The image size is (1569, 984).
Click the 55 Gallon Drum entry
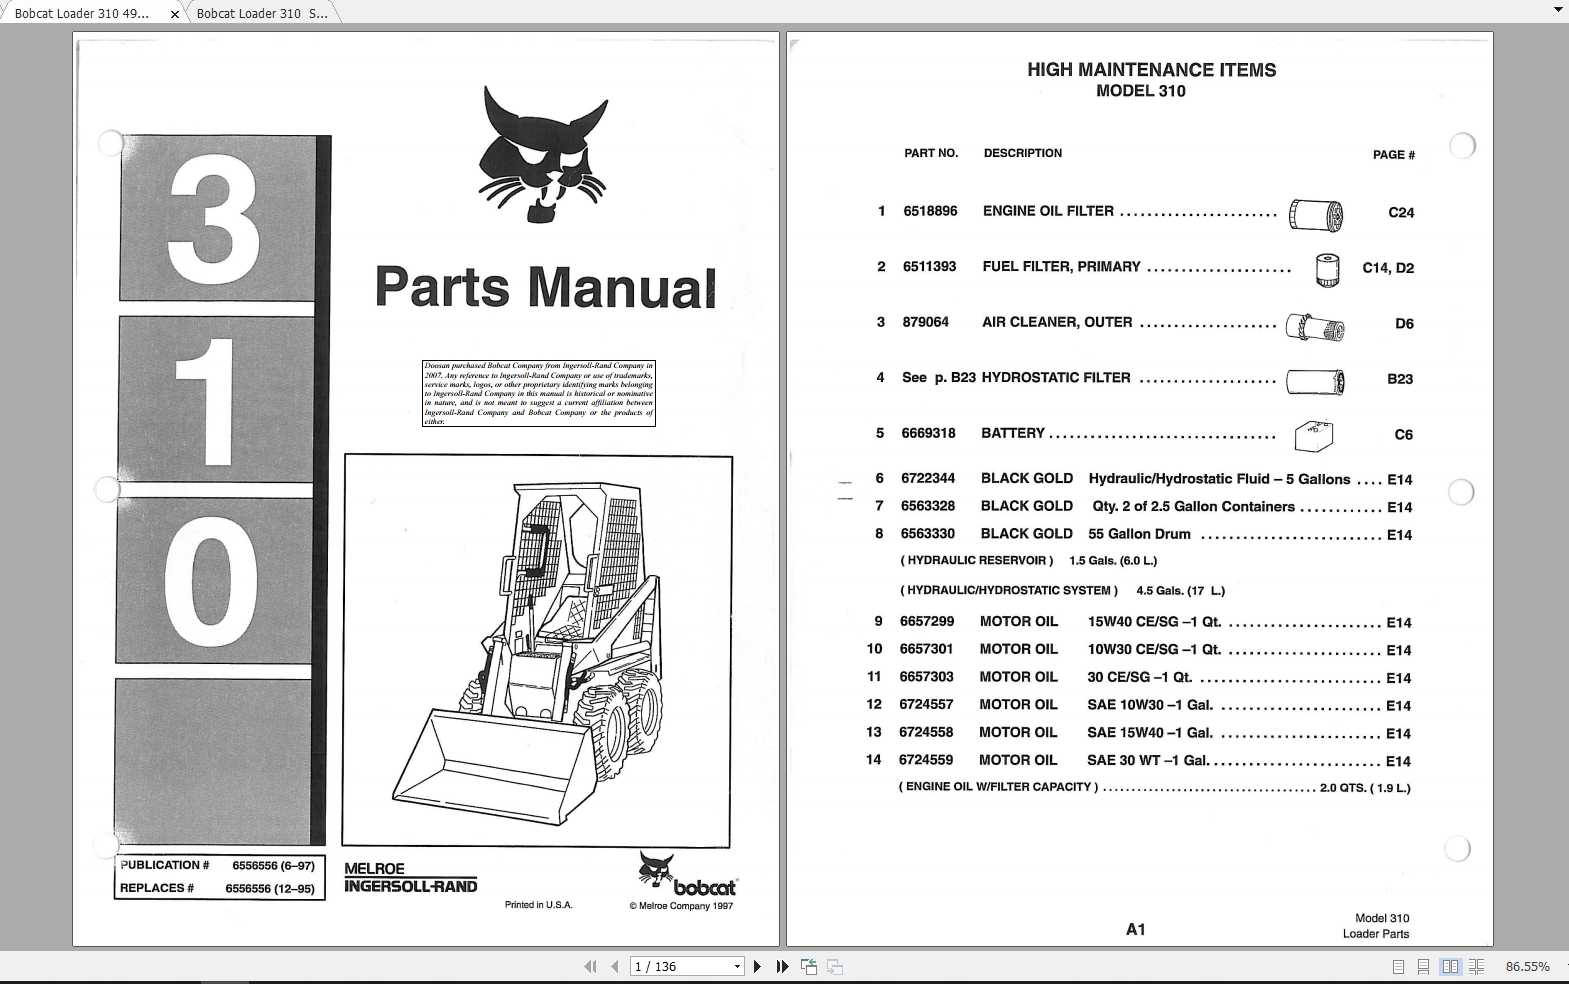pos(1140,534)
